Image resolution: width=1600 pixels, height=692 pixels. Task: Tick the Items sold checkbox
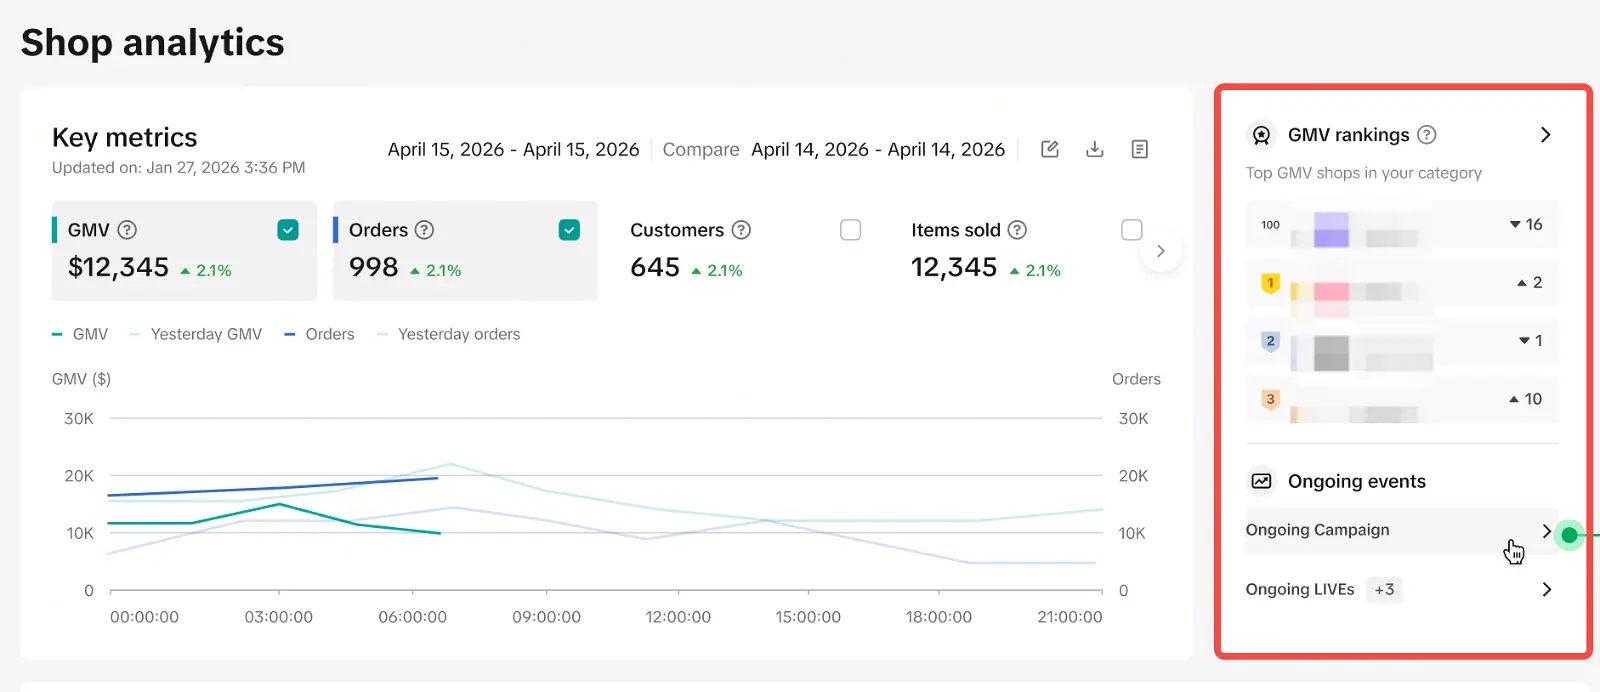pos(1131,230)
